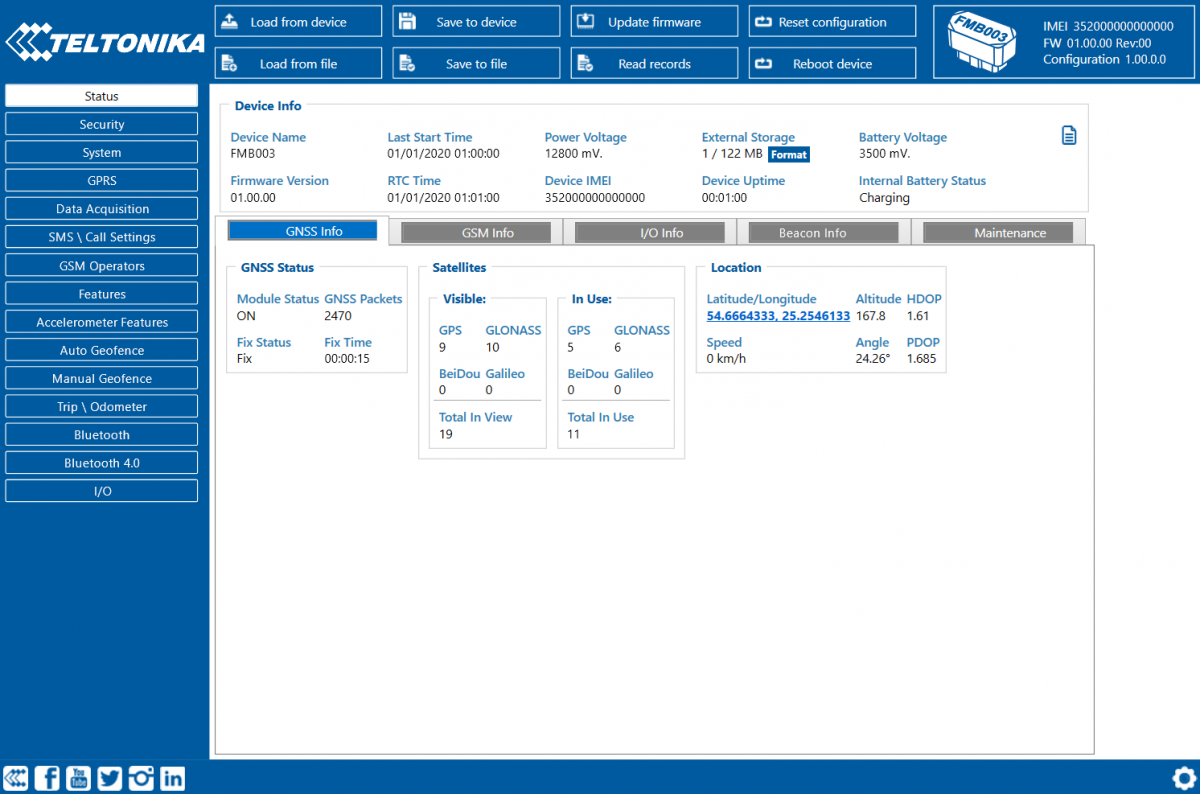Open Teltonika's Facebook page icon
Viewport: 1200px width, 794px height.
47,777
